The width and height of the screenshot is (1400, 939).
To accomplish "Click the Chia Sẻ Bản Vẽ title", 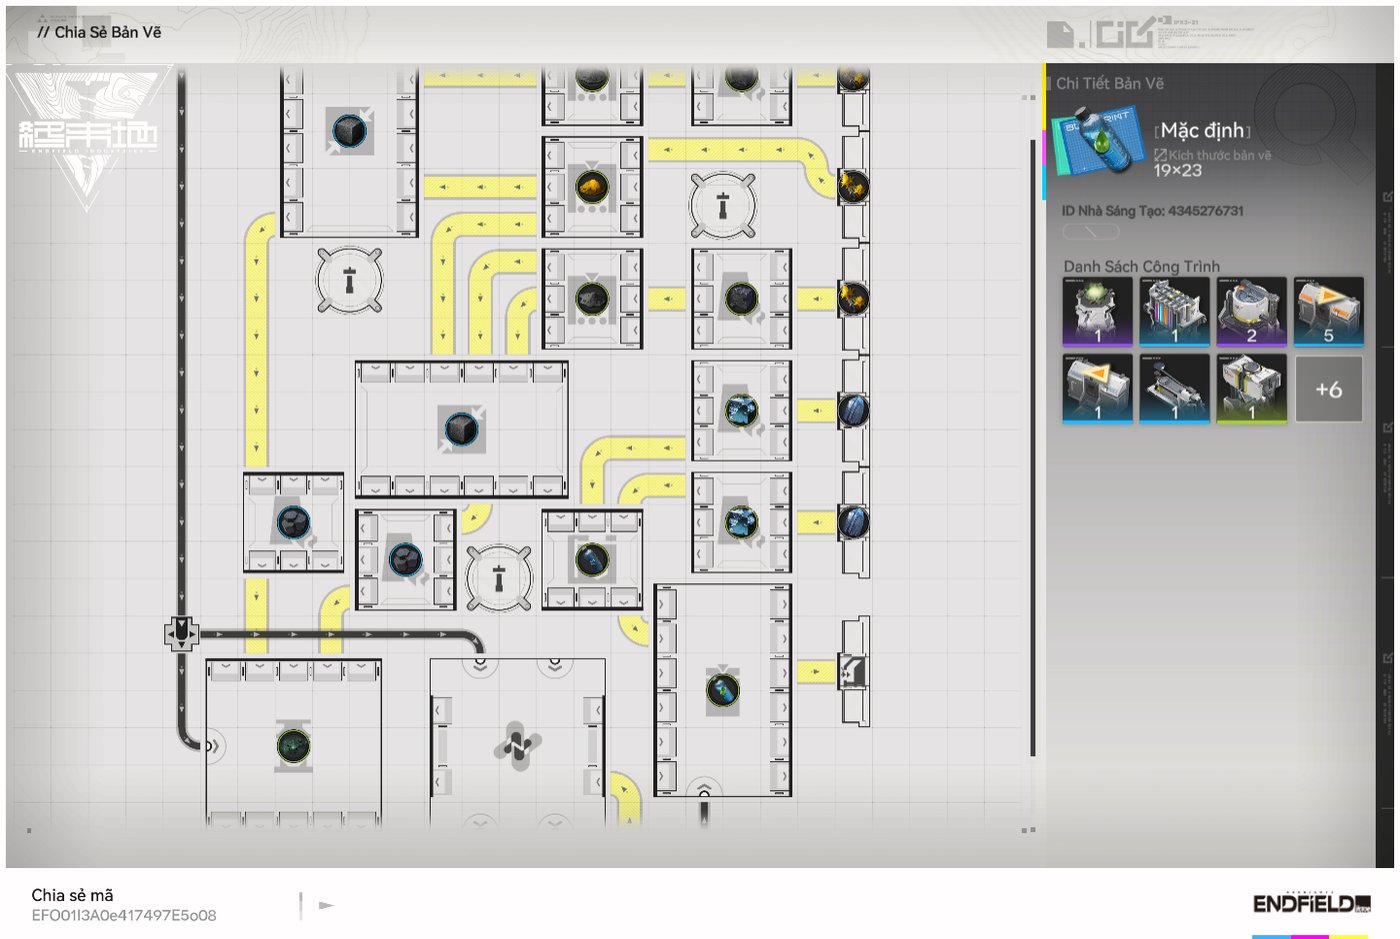I will [107, 32].
